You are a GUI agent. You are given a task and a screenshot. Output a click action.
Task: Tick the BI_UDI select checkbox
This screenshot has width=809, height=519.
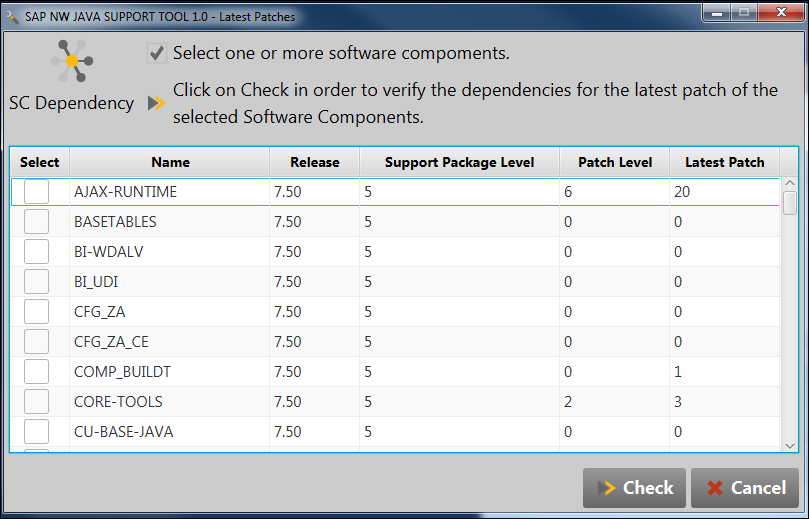(37, 281)
